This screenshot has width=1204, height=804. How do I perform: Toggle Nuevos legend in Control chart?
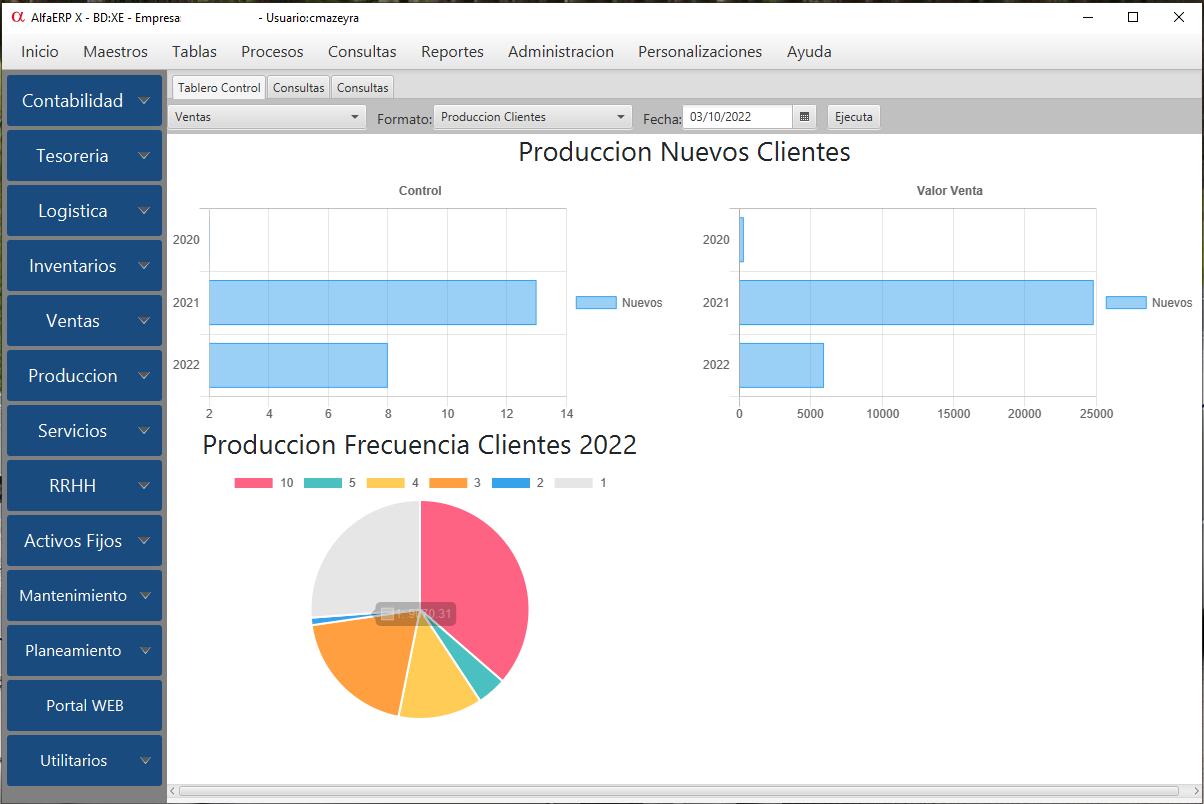[596, 303]
